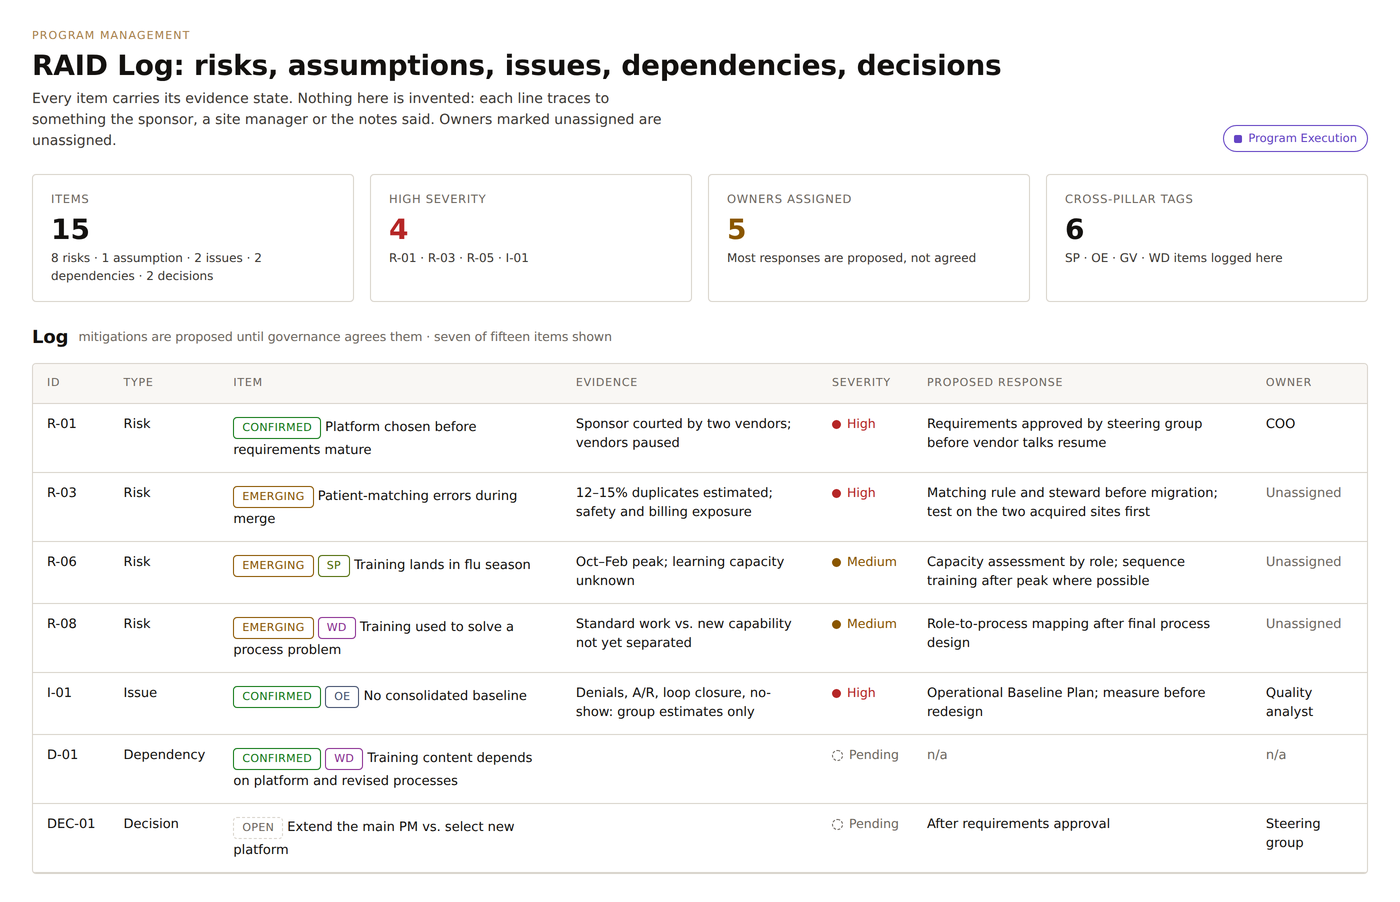Click the SP tag on R-06
Image resolution: width=1400 pixels, height=902 pixels.
tap(334, 565)
